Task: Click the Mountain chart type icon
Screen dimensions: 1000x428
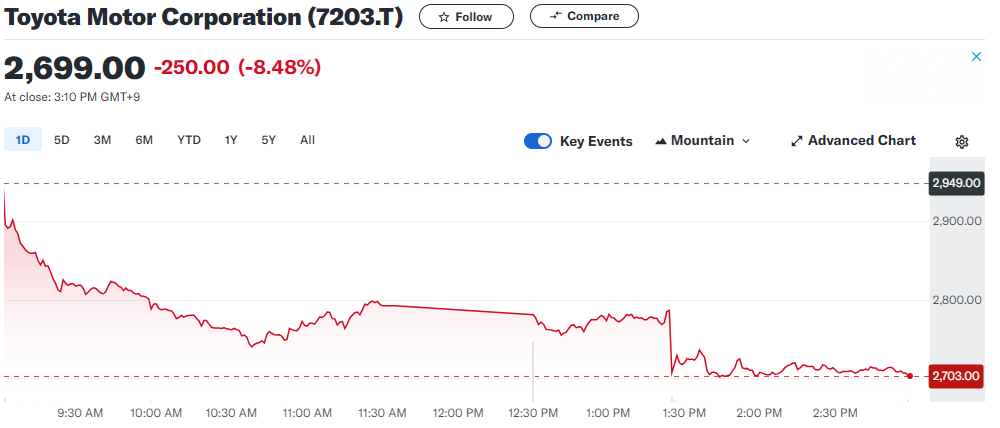Action: [x=661, y=141]
